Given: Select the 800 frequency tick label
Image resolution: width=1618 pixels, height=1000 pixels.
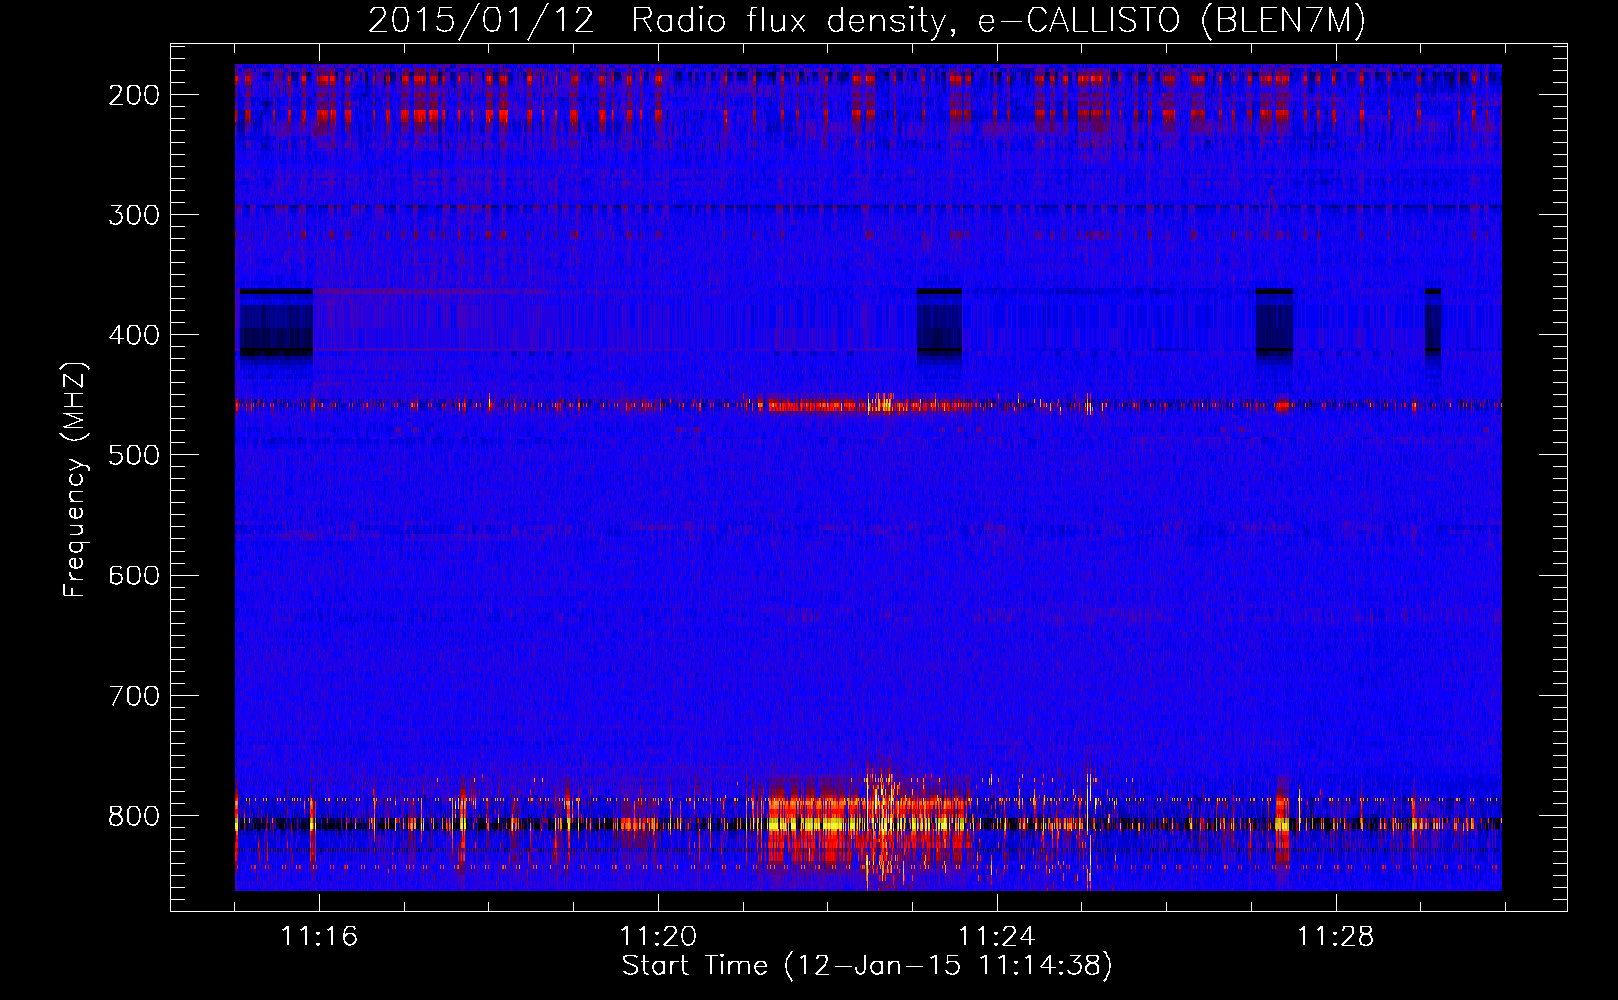Looking at the screenshot, I should (133, 815).
